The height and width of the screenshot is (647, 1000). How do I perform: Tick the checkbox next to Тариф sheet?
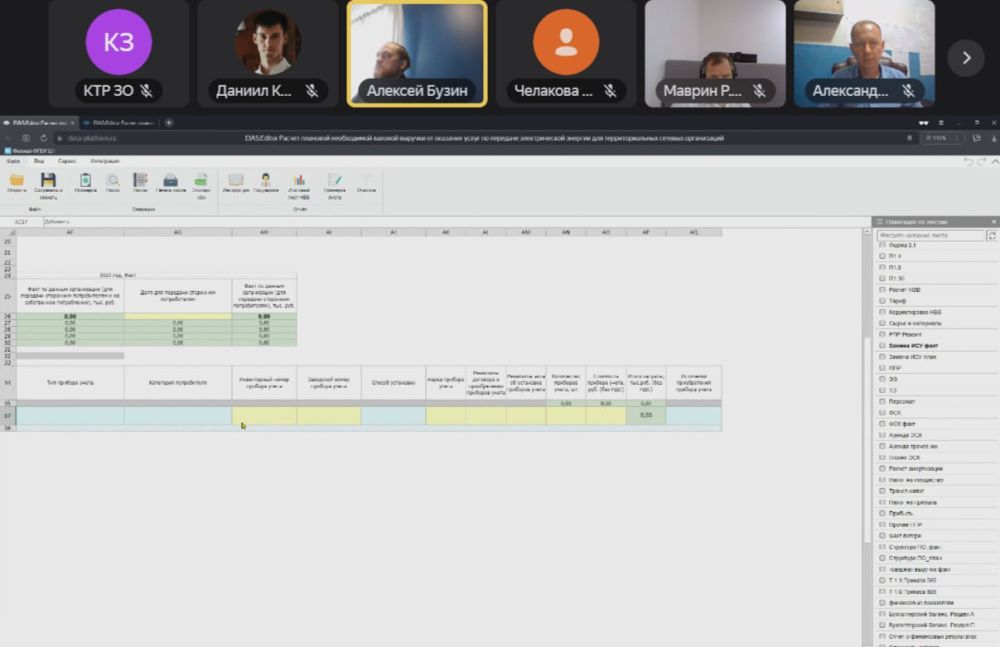point(881,301)
